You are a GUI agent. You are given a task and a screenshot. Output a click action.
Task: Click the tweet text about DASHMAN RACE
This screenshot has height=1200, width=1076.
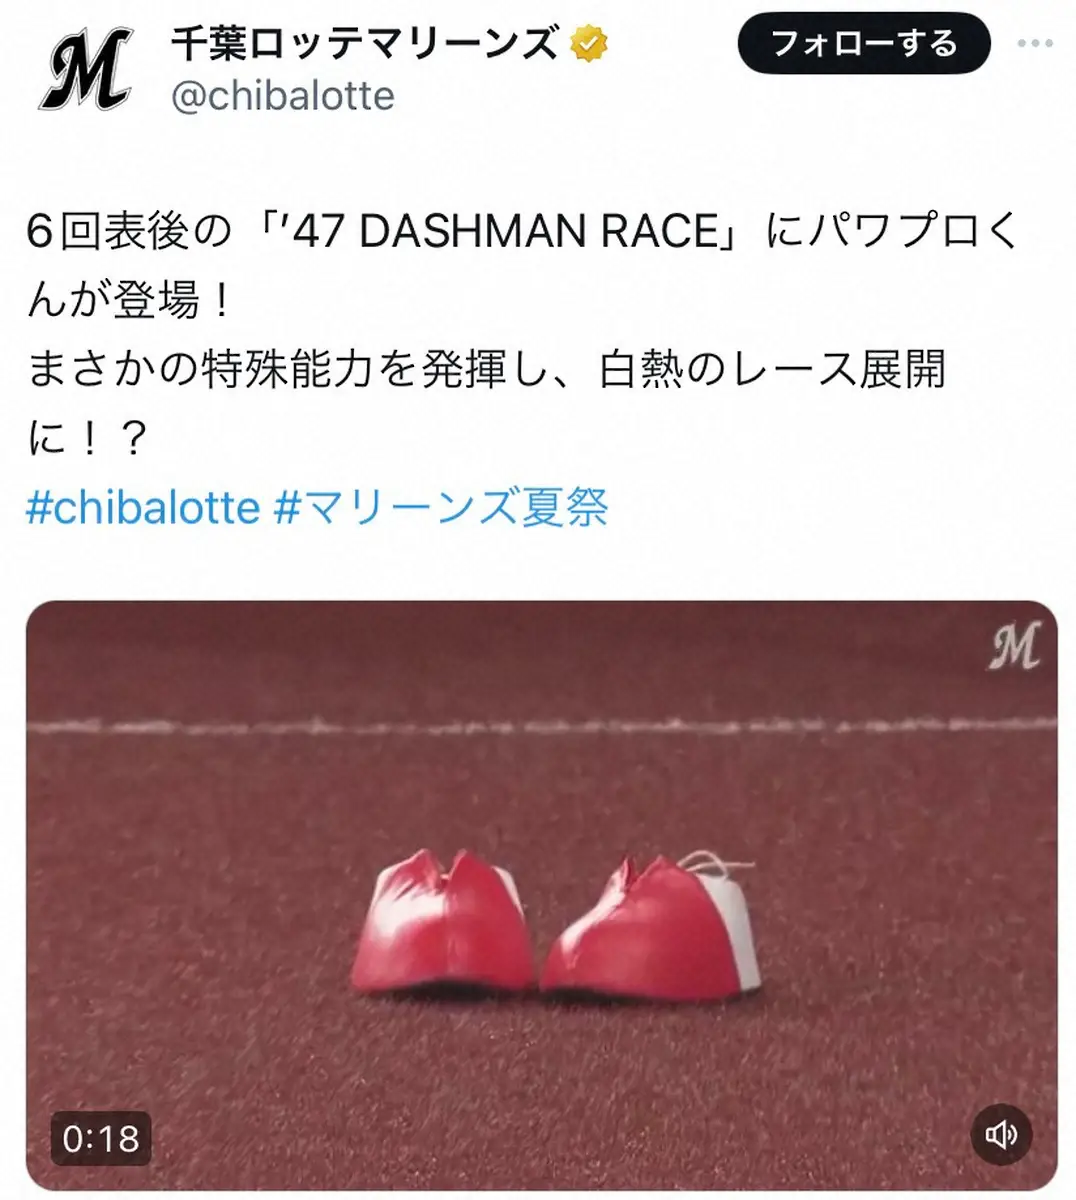[x=520, y=334]
